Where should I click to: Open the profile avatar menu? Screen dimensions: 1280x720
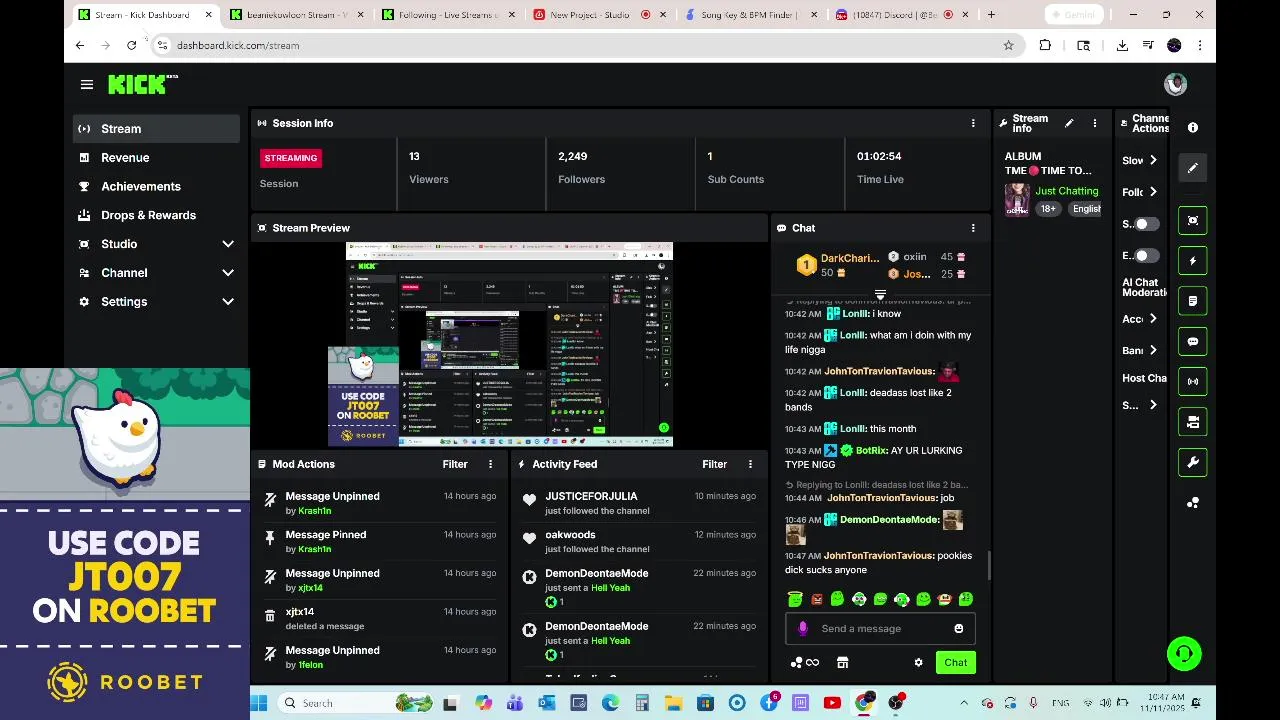point(1175,85)
